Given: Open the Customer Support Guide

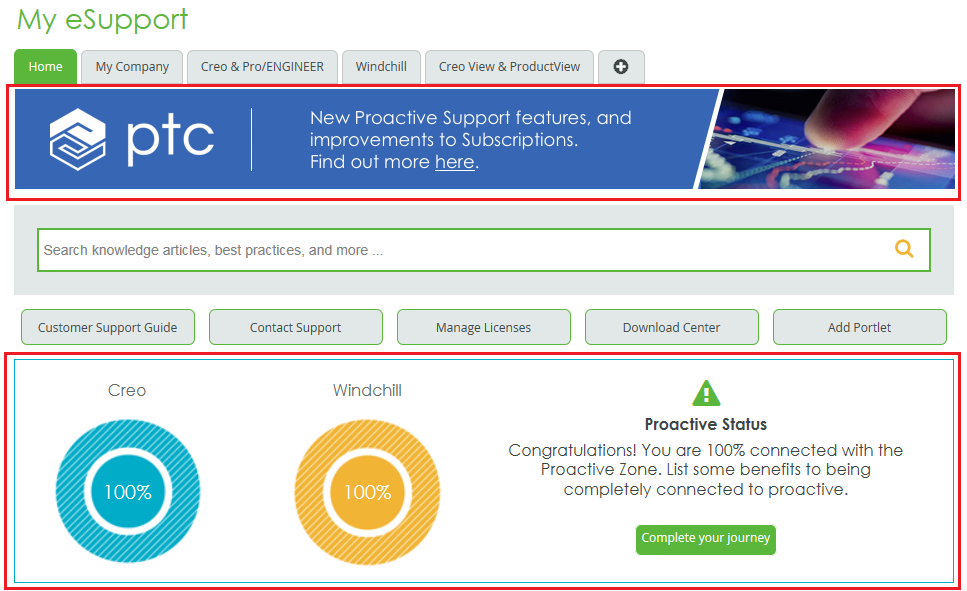Looking at the screenshot, I should (x=108, y=327).
